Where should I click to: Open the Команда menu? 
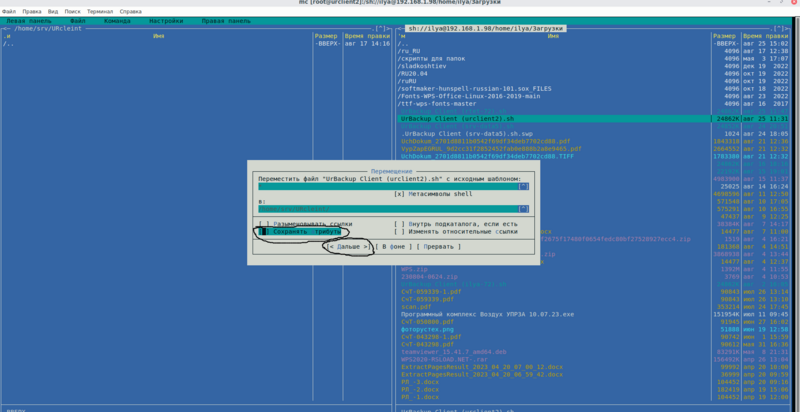(x=117, y=21)
